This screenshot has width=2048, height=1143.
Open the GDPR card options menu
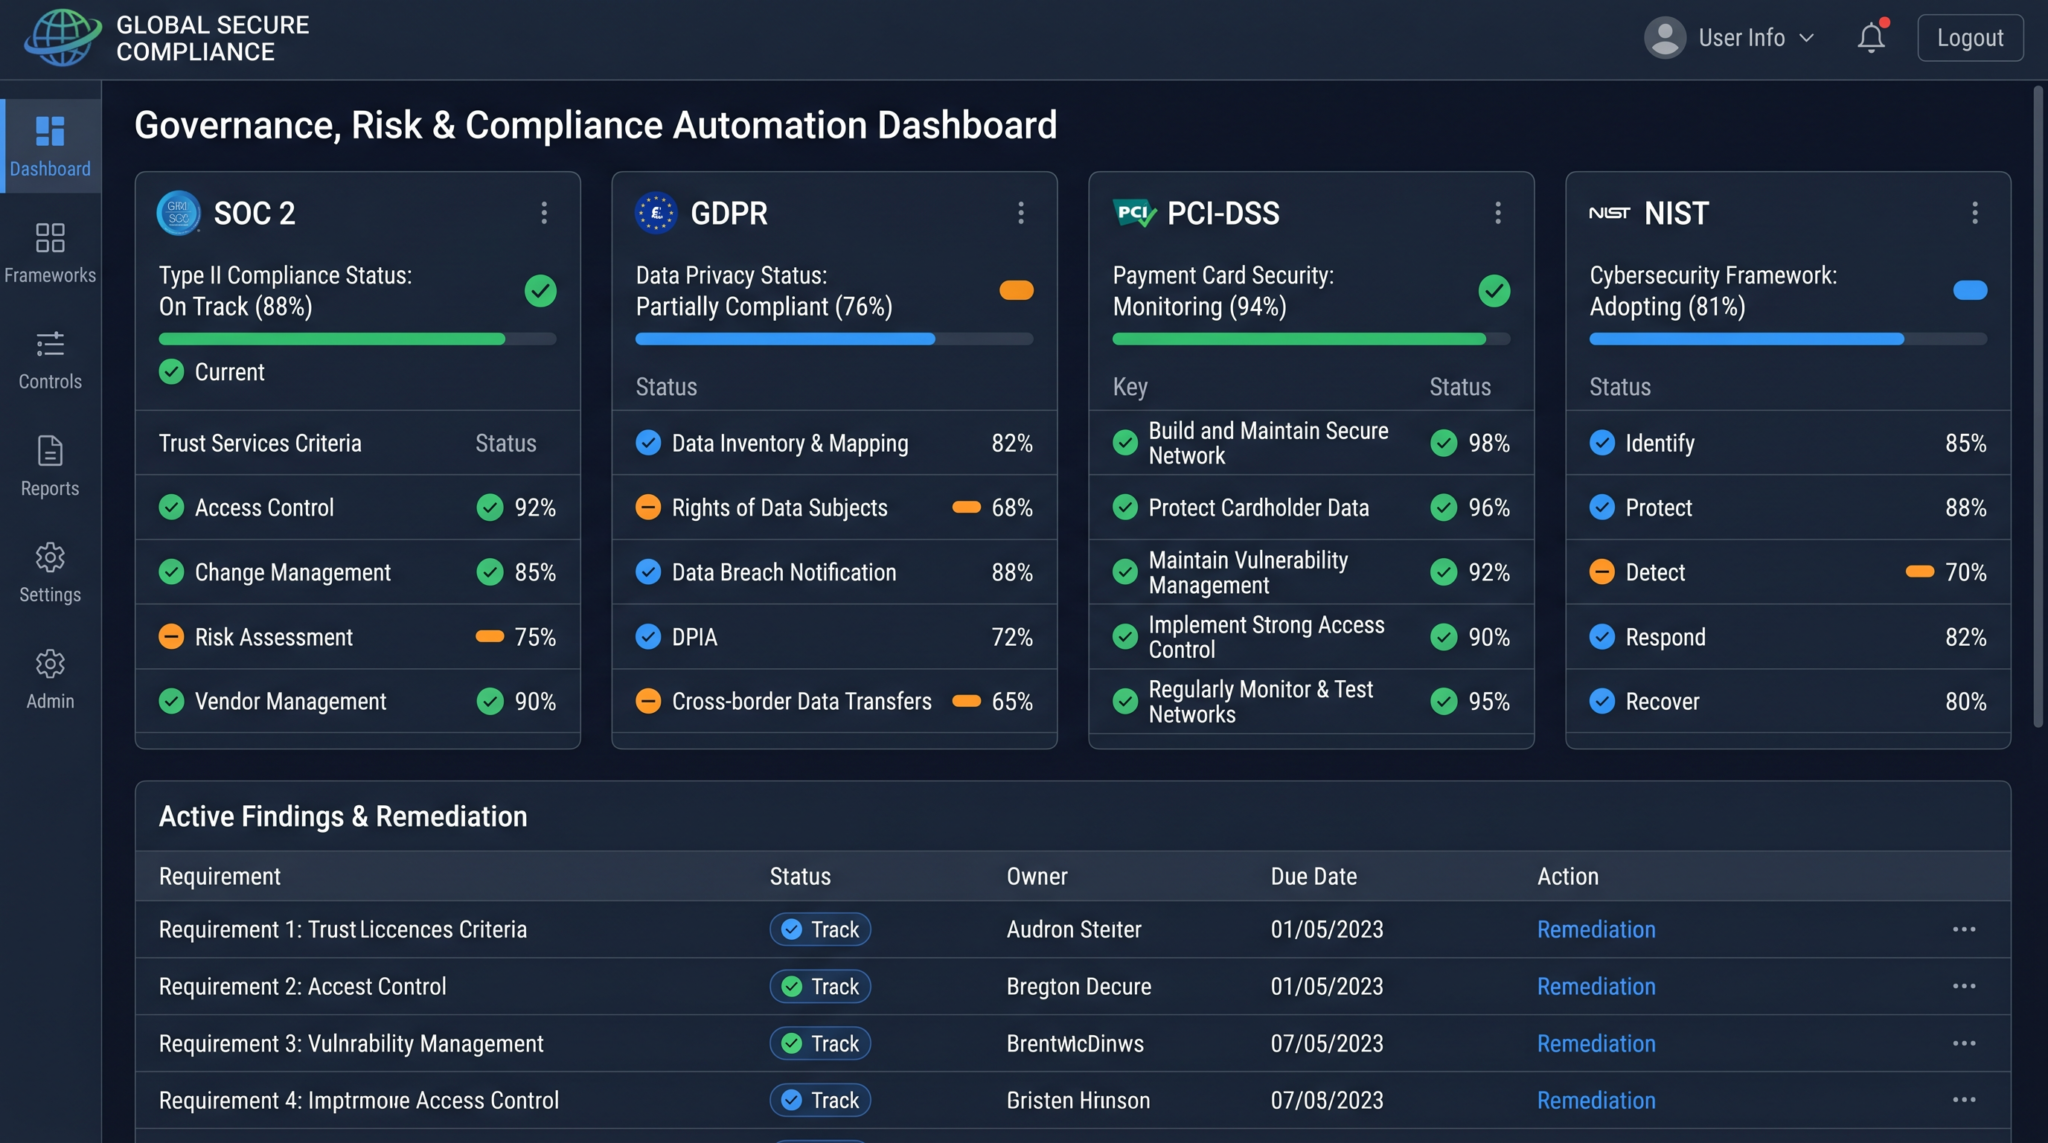coord(1021,213)
